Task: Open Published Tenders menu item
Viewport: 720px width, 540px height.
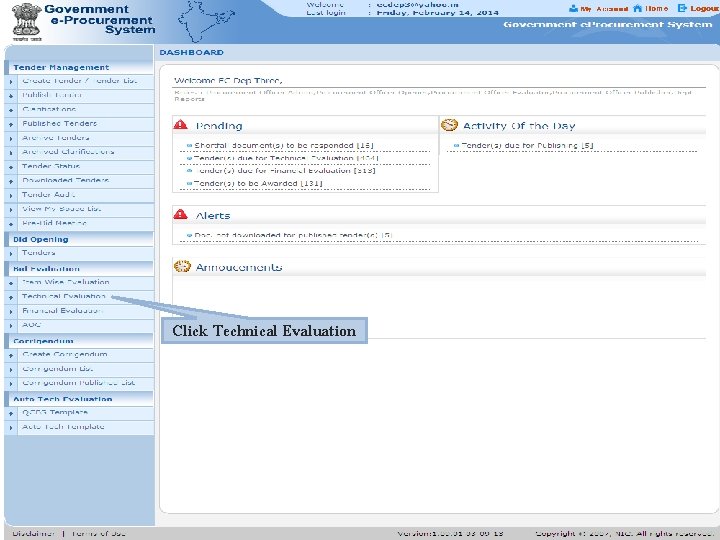Action: [60, 124]
